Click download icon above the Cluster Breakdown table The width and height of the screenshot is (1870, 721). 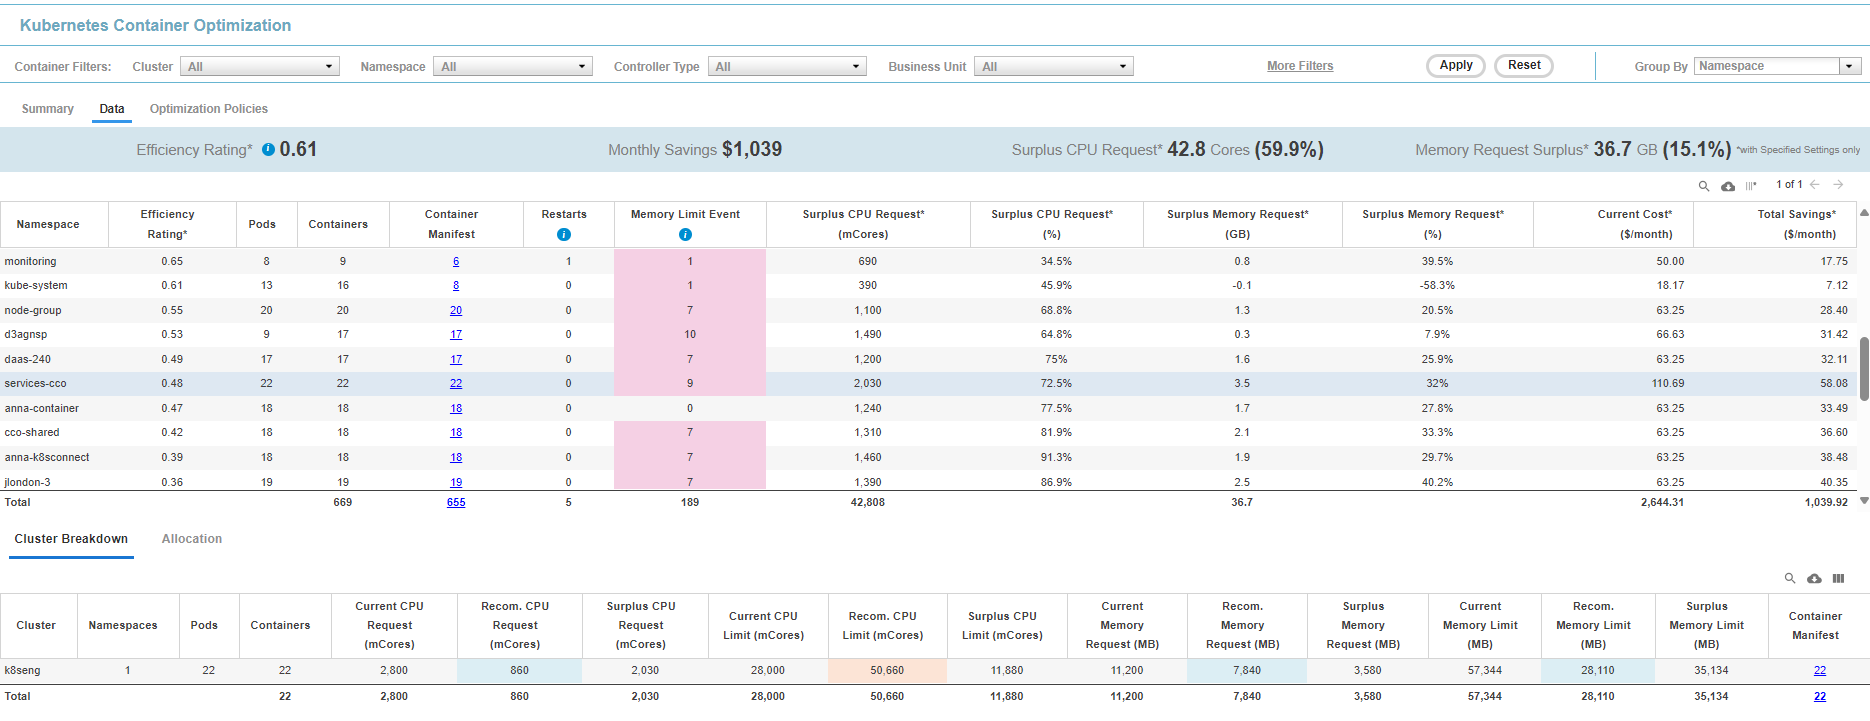coord(1814,579)
